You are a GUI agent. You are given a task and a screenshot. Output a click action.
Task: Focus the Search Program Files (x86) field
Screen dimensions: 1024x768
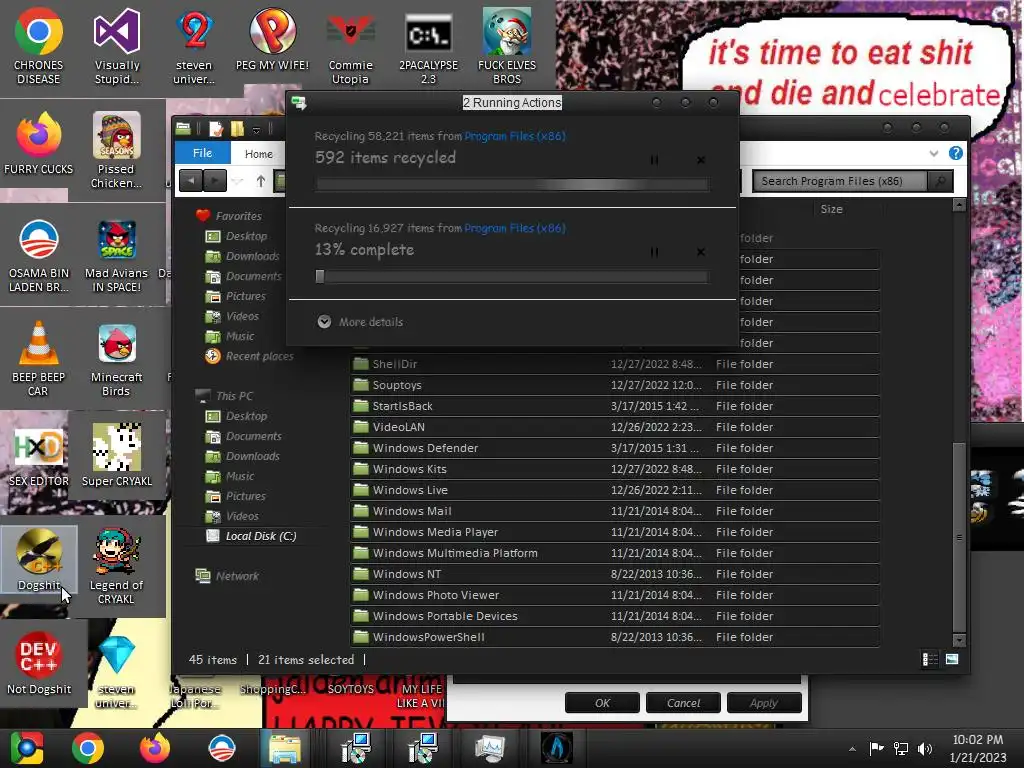pos(839,181)
